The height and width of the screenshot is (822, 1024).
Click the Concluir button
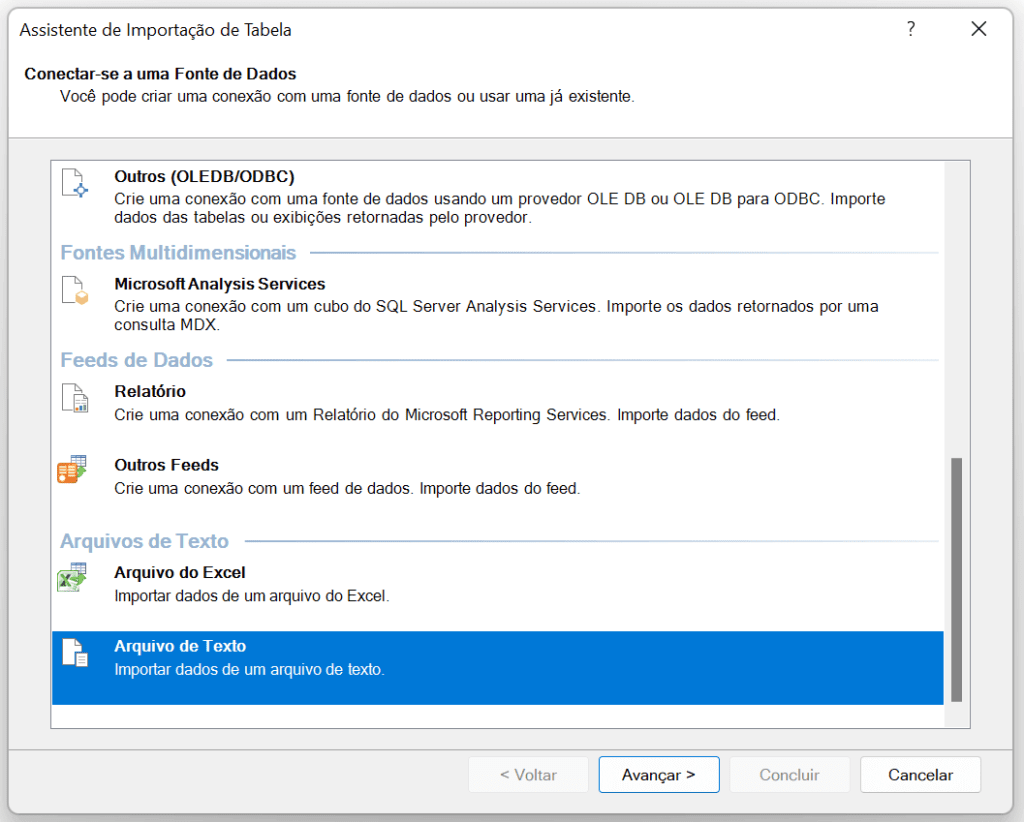click(x=789, y=774)
